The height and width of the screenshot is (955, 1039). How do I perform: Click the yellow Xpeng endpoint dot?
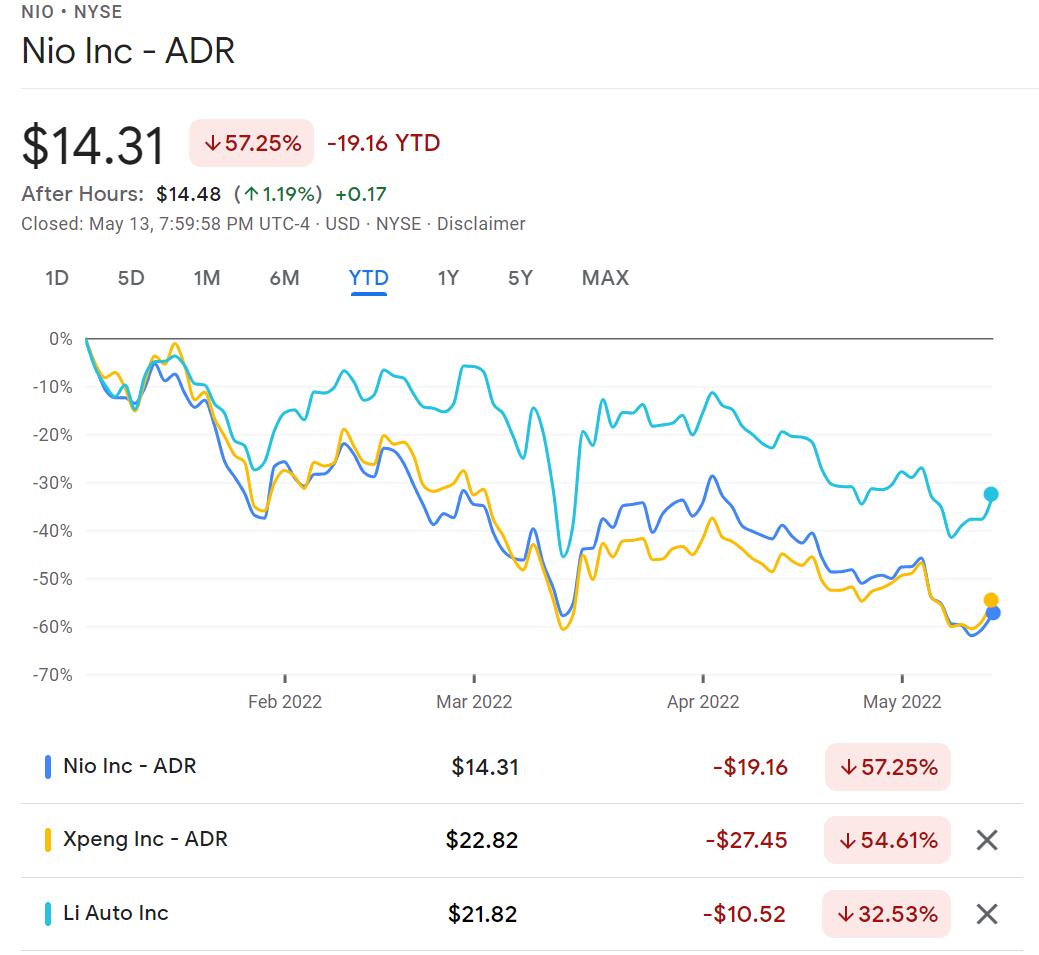click(991, 600)
